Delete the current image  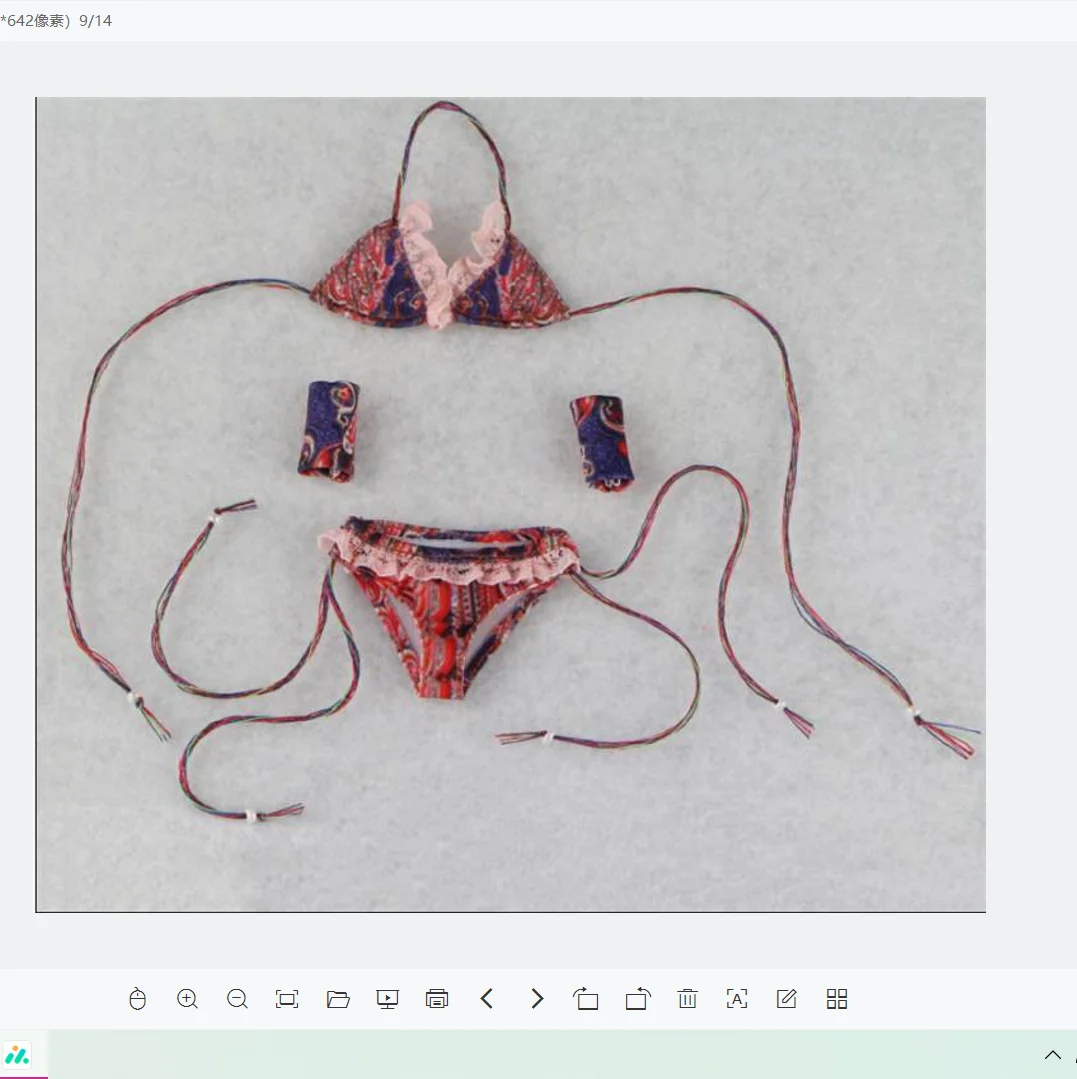[x=687, y=999]
